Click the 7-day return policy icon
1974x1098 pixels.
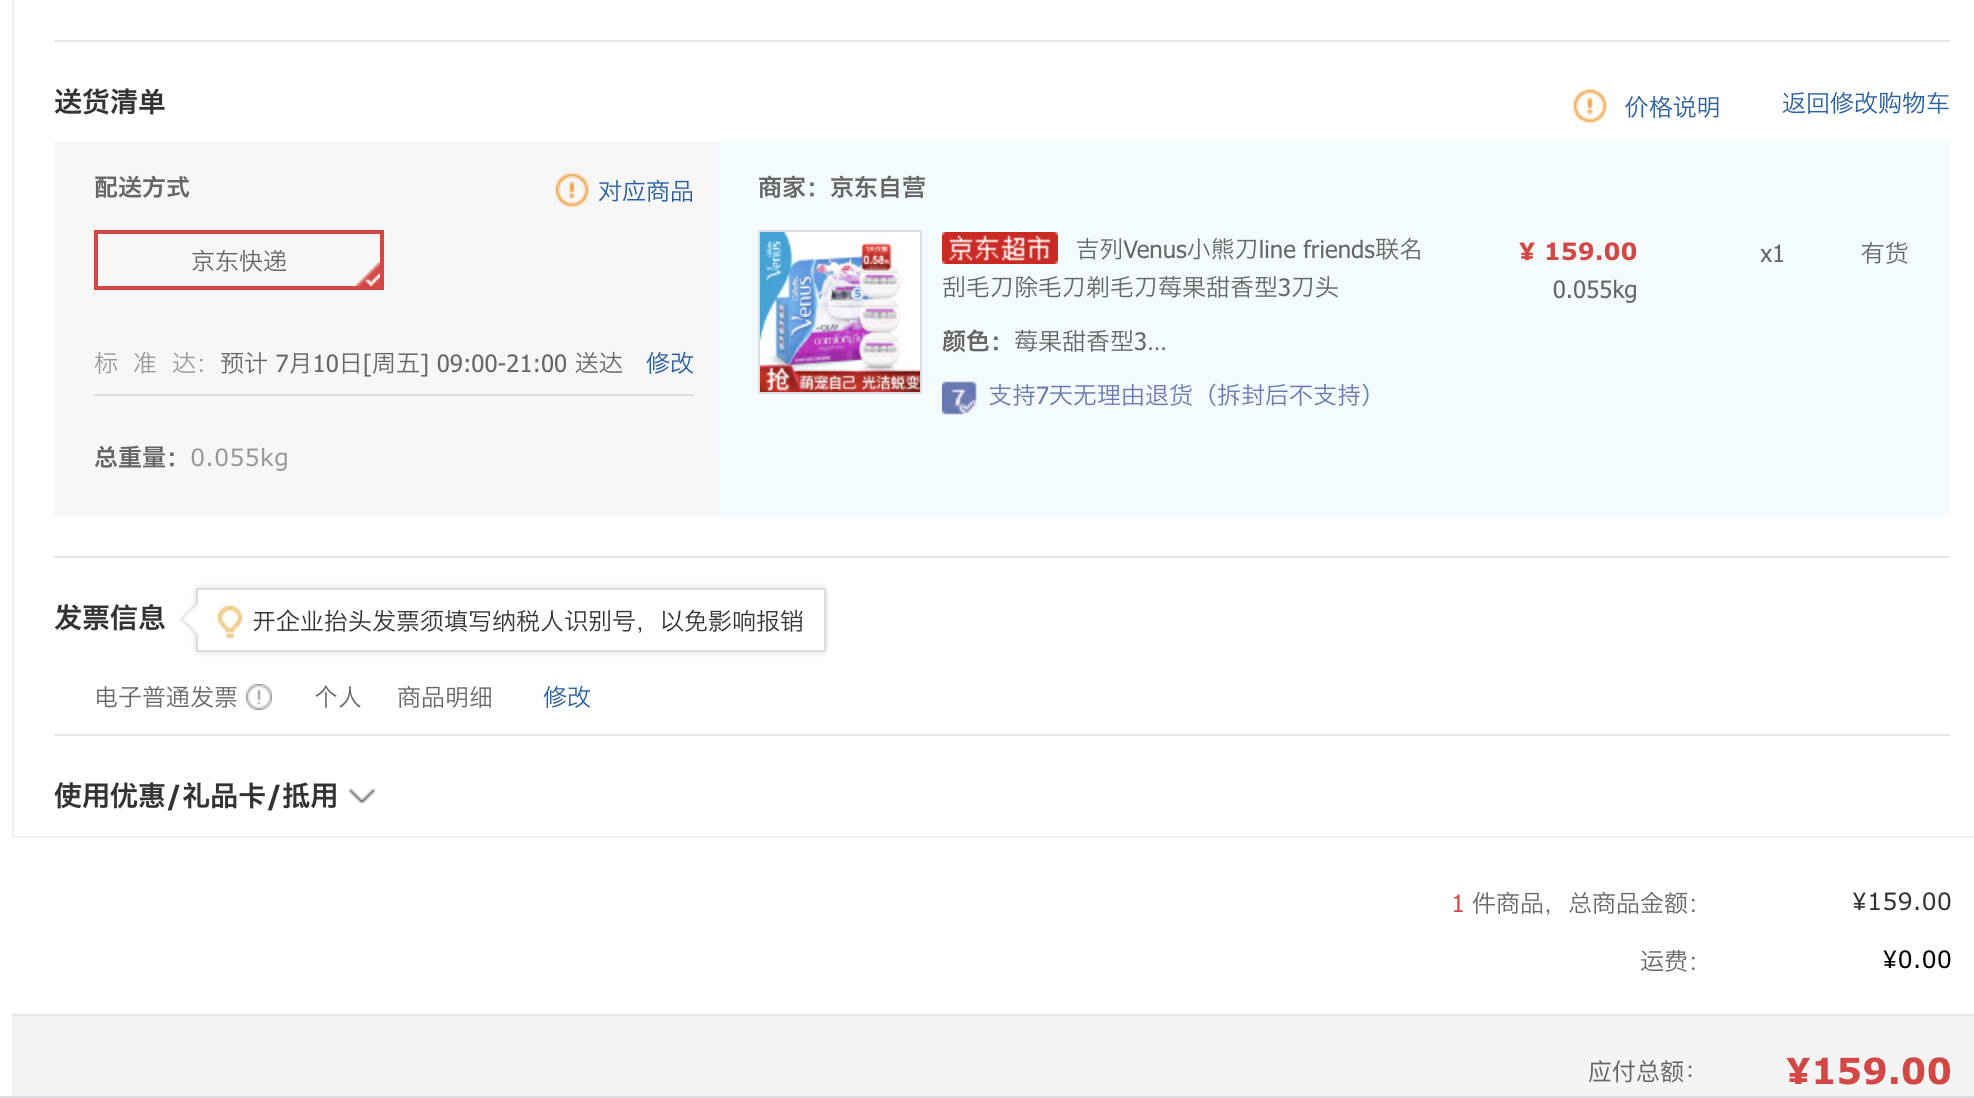click(958, 397)
